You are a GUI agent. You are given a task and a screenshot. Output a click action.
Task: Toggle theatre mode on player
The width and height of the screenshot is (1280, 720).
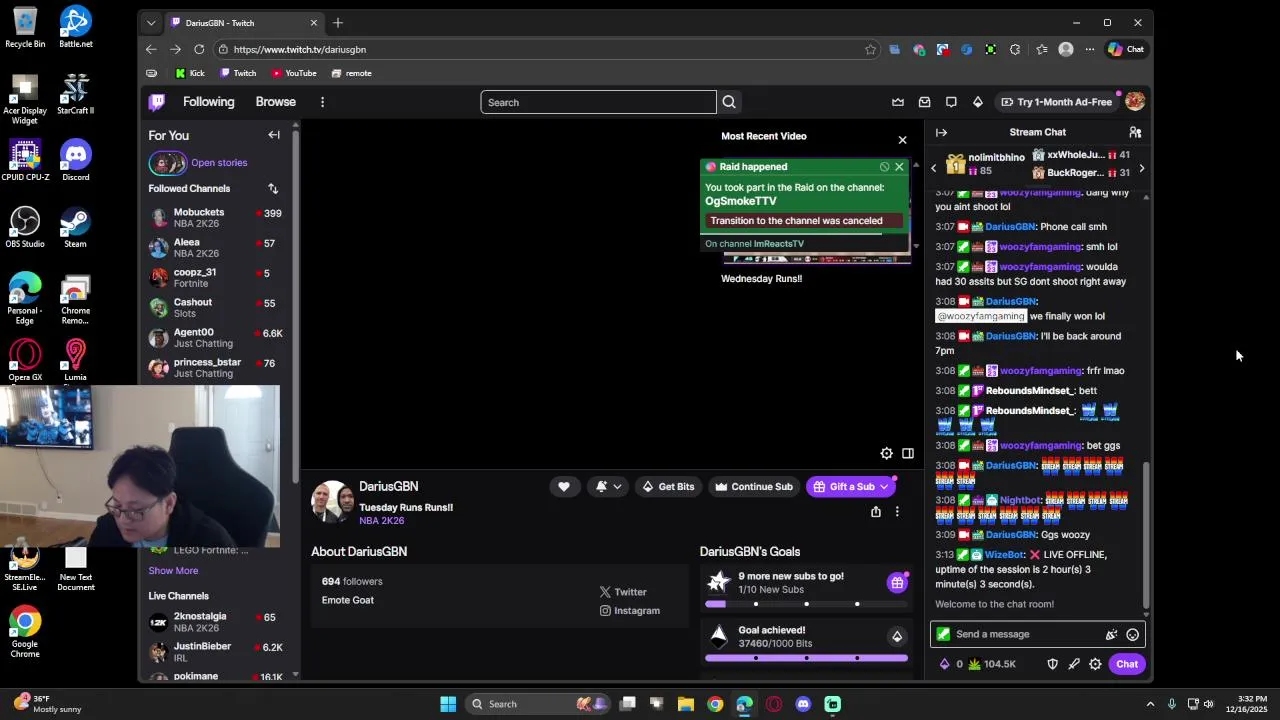point(908,453)
